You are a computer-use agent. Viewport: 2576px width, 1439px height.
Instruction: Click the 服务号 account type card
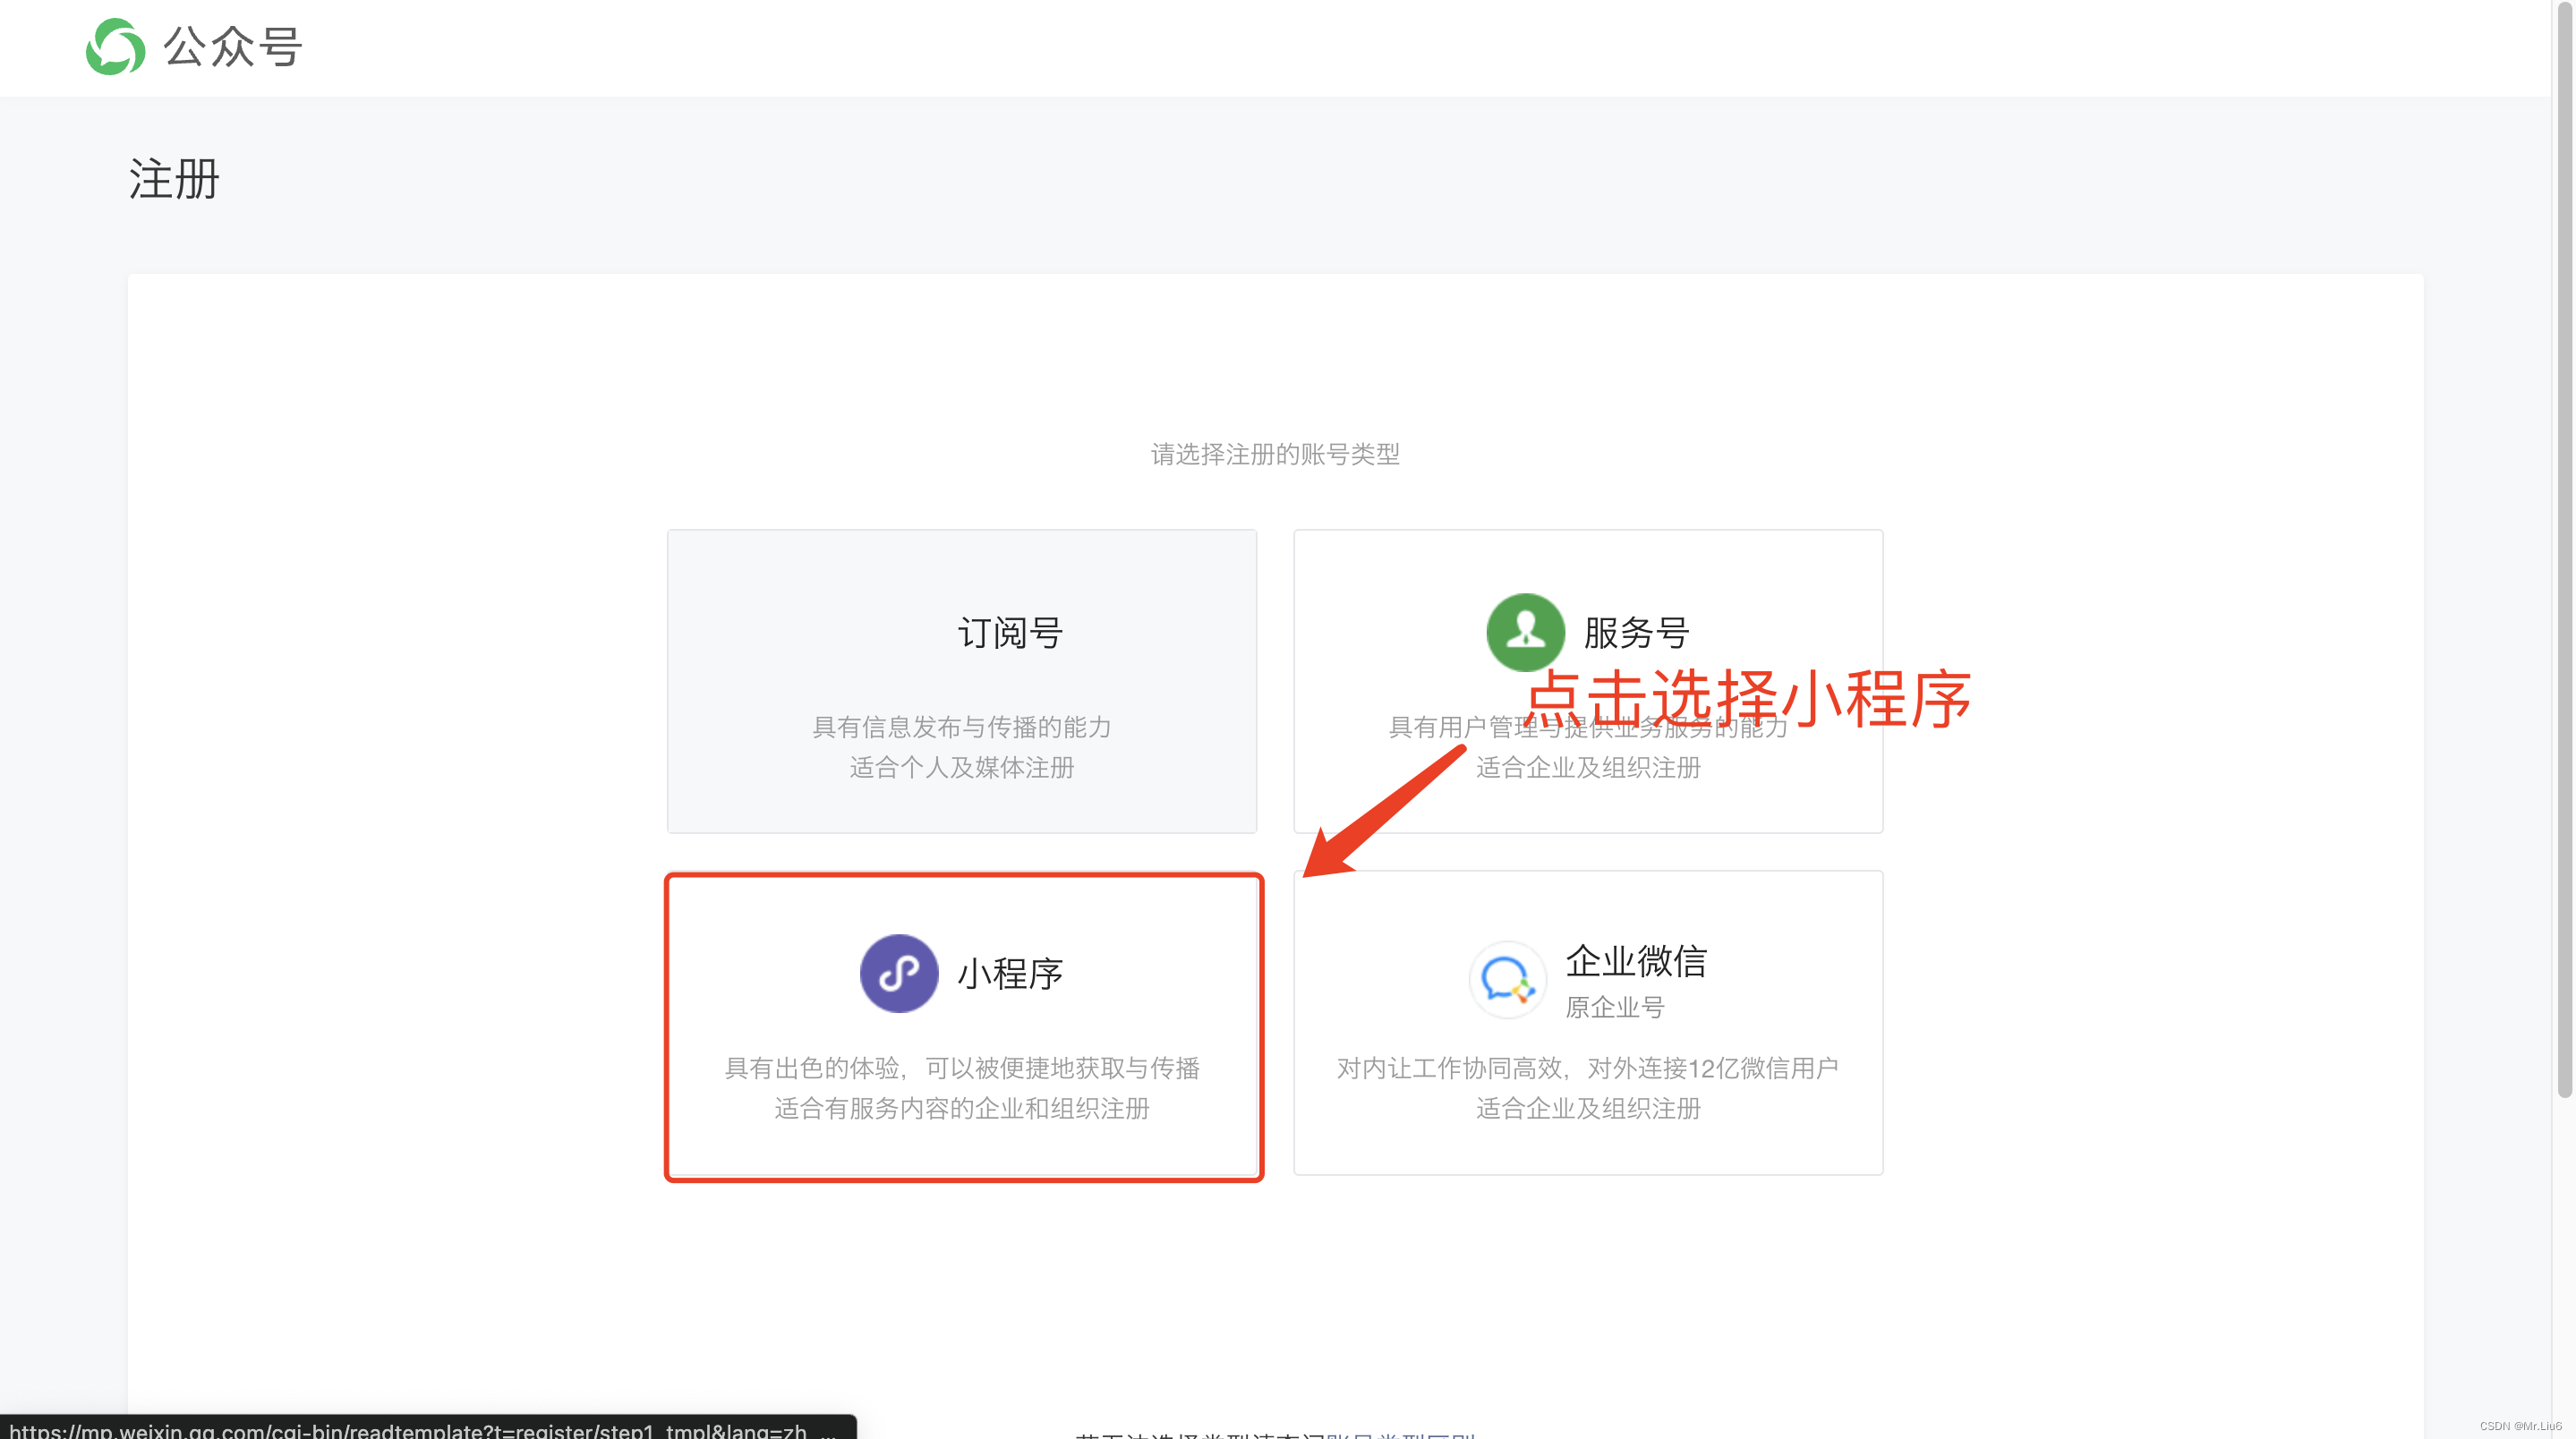point(1587,682)
